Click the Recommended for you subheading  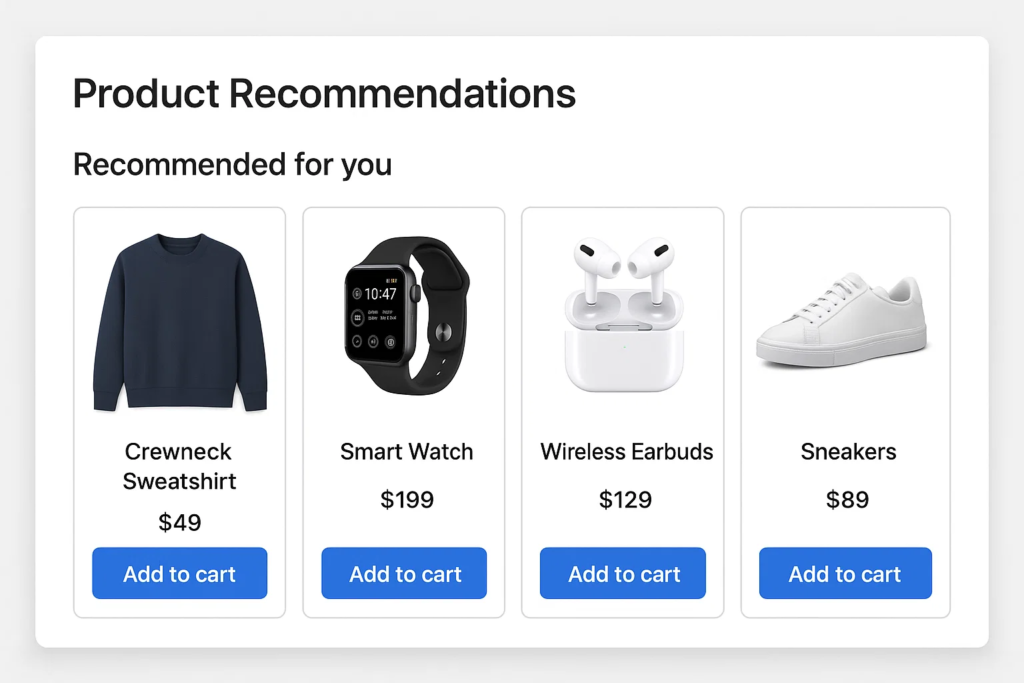tap(232, 164)
